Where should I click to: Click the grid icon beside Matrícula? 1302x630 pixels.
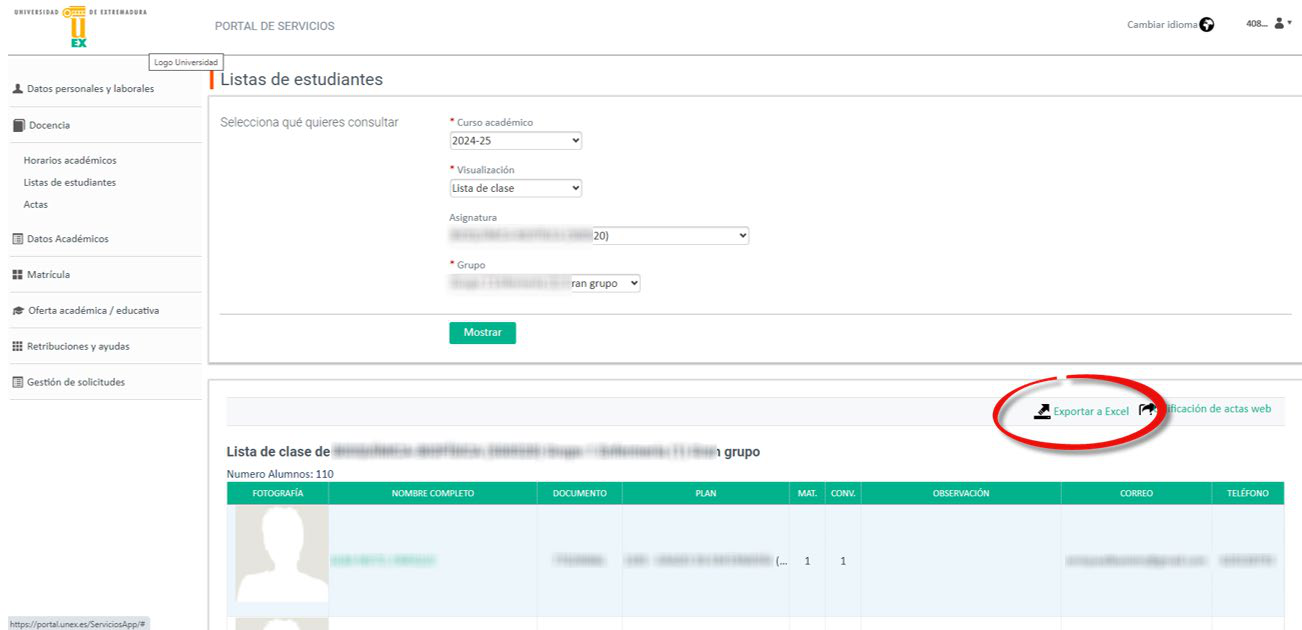(18, 275)
